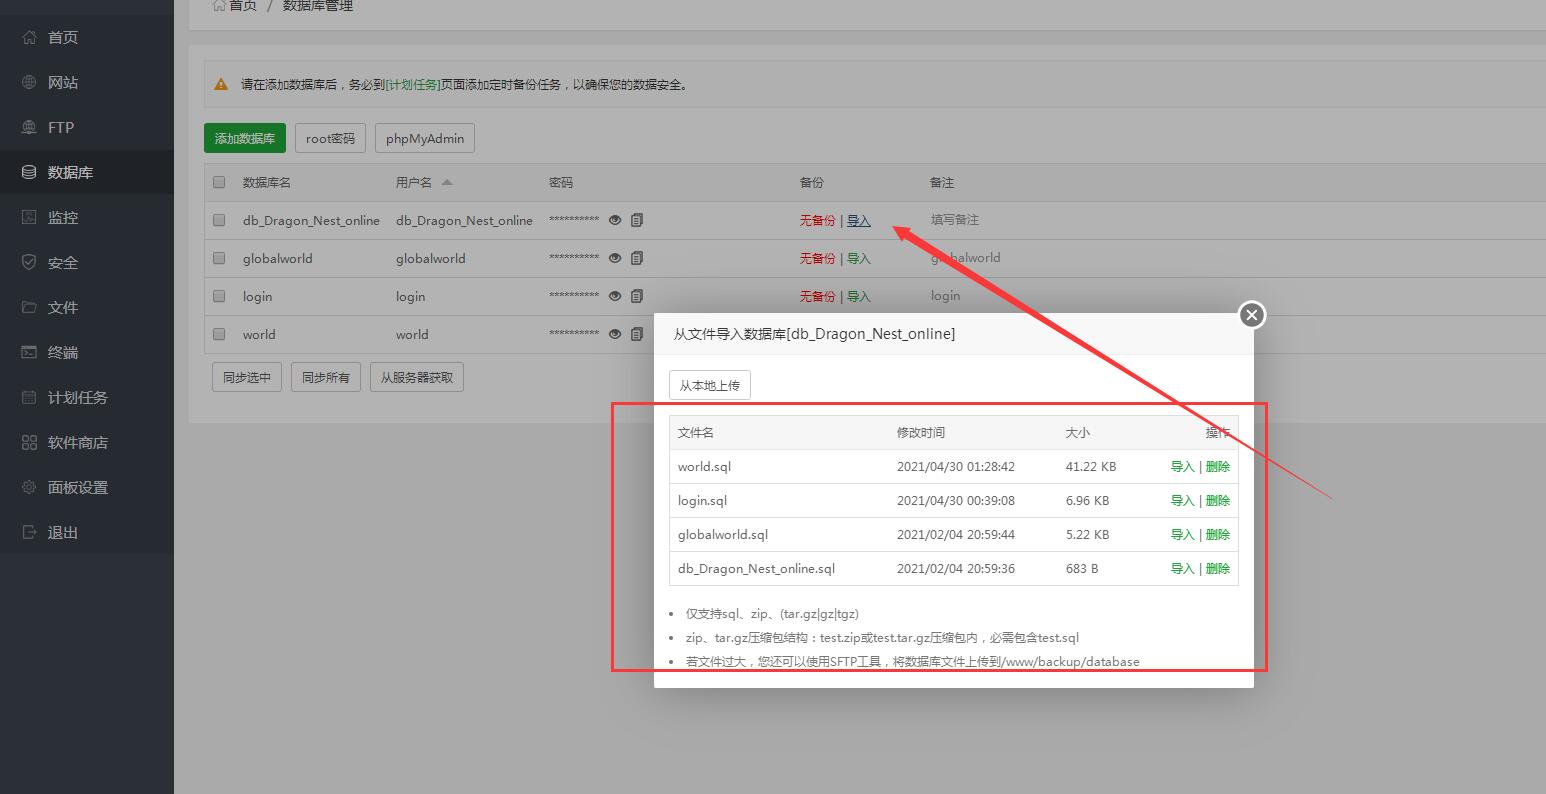
Task: Click the 文件 folder icon in sidebar
Action: click(29, 307)
